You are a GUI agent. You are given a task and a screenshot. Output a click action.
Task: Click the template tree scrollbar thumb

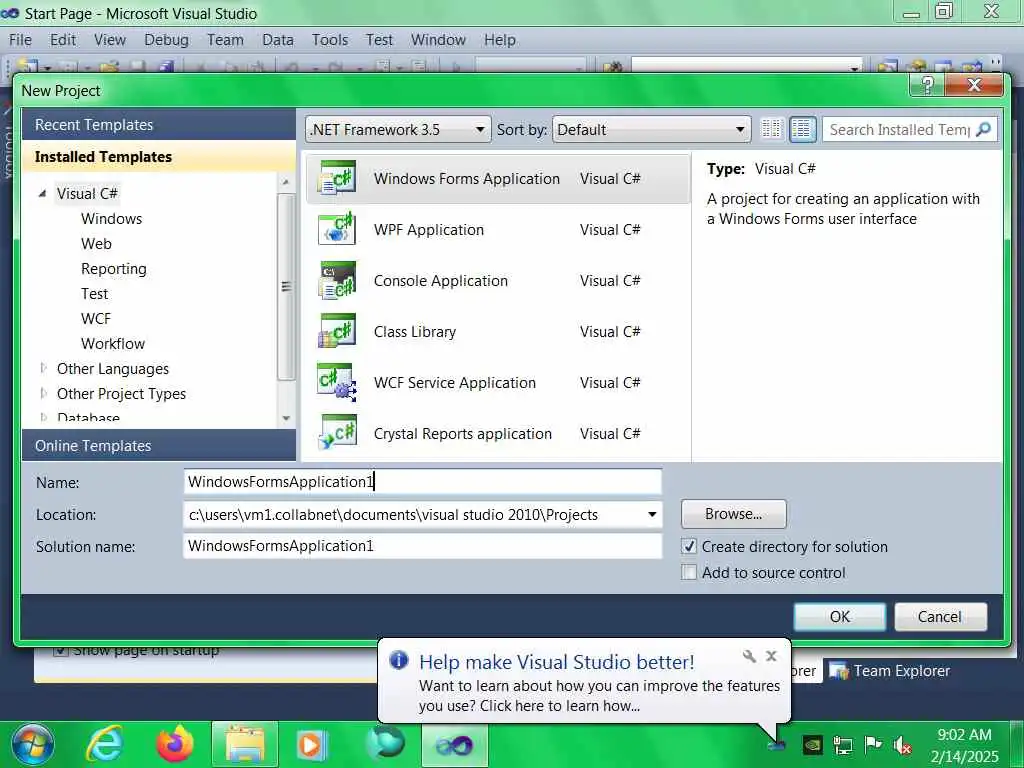coord(286,286)
